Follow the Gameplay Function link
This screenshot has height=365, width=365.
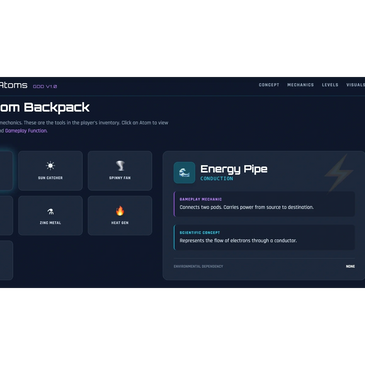tap(26, 131)
